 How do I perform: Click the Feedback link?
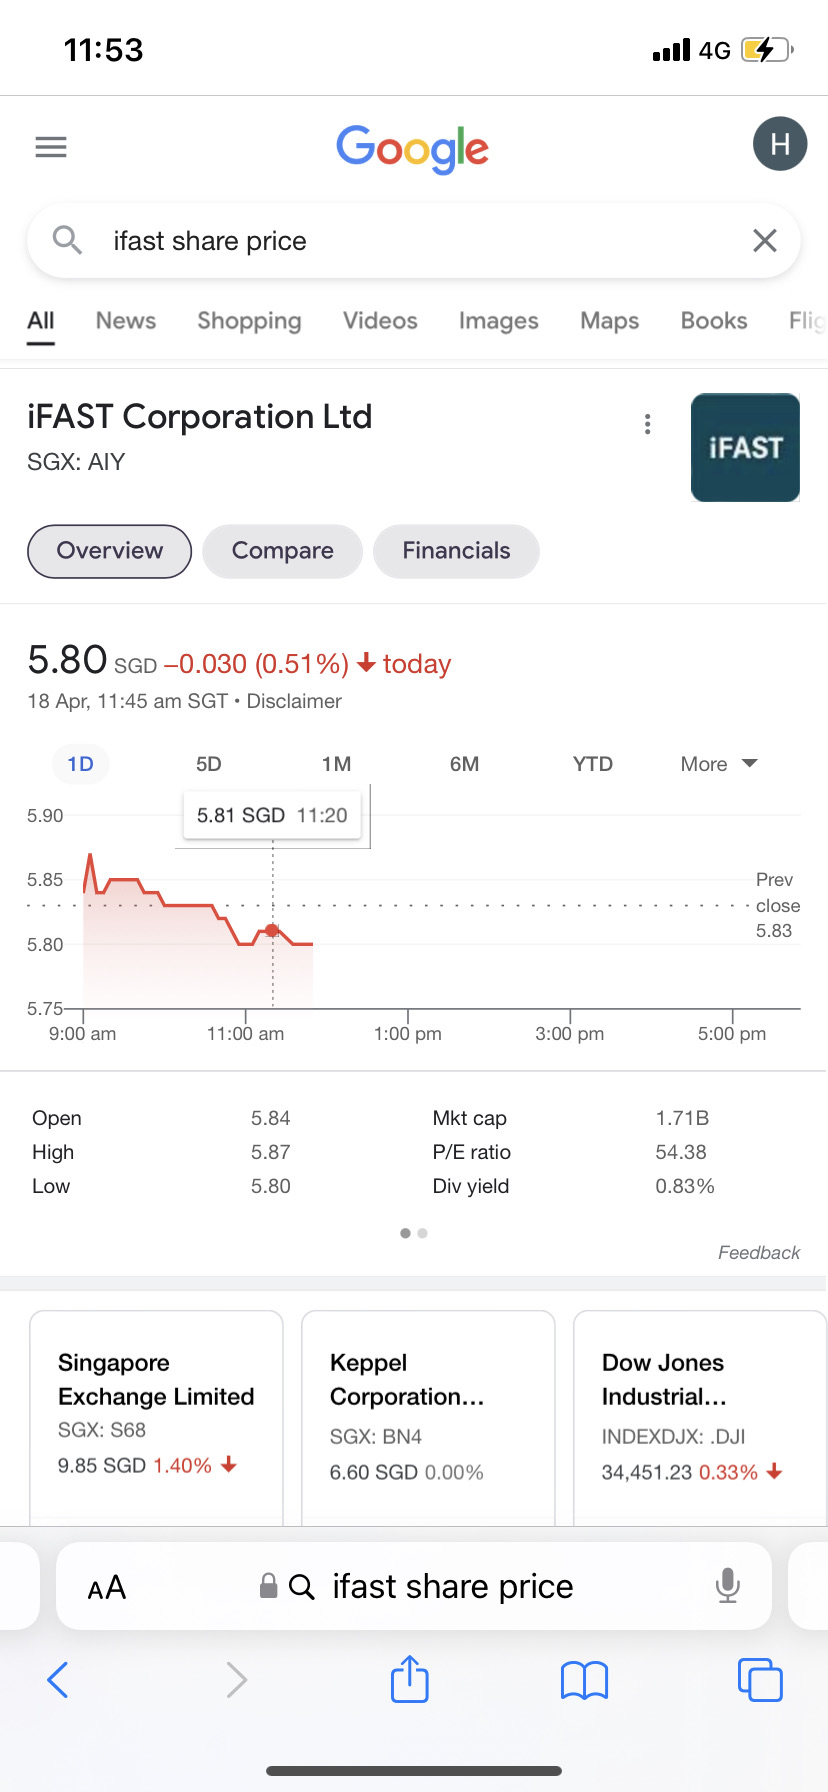coord(758,1252)
